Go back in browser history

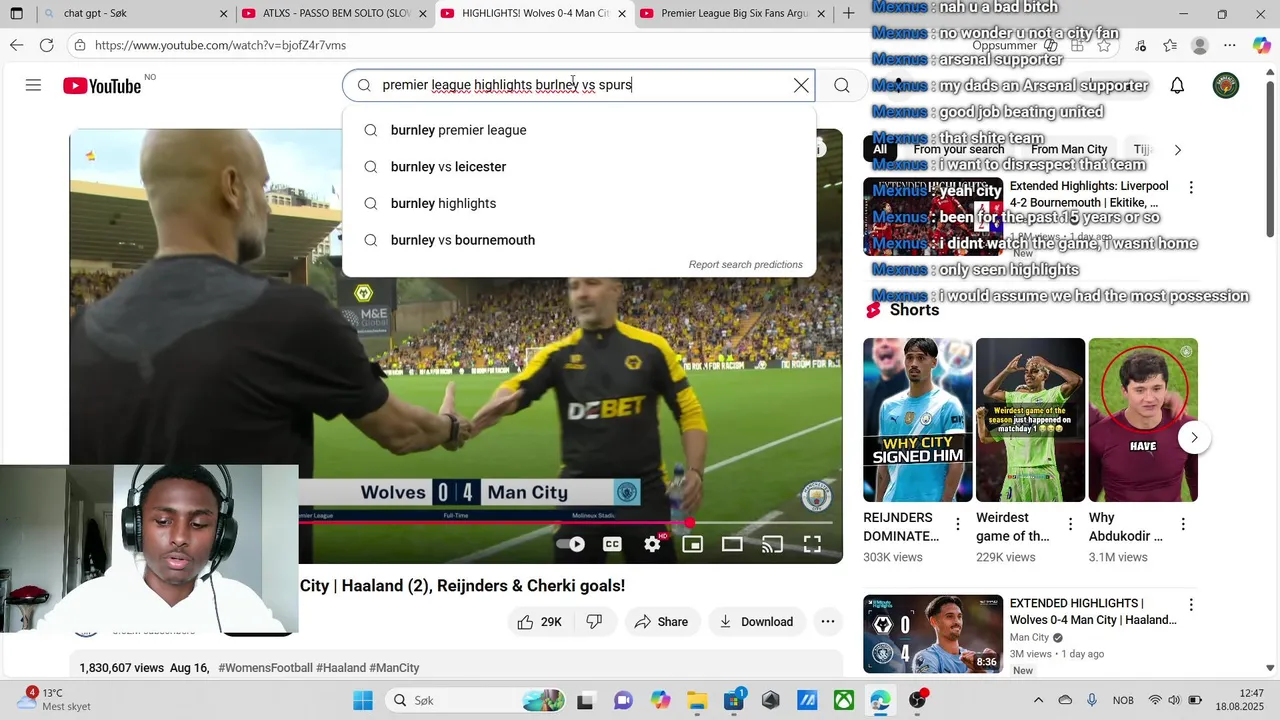tap(17, 45)
